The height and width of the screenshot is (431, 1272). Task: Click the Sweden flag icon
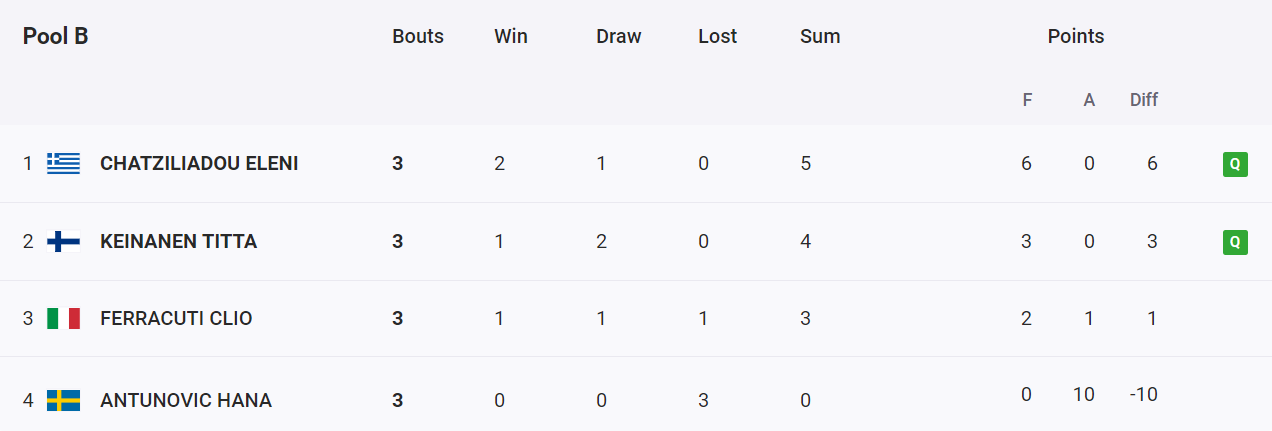(x=64, y=401)
